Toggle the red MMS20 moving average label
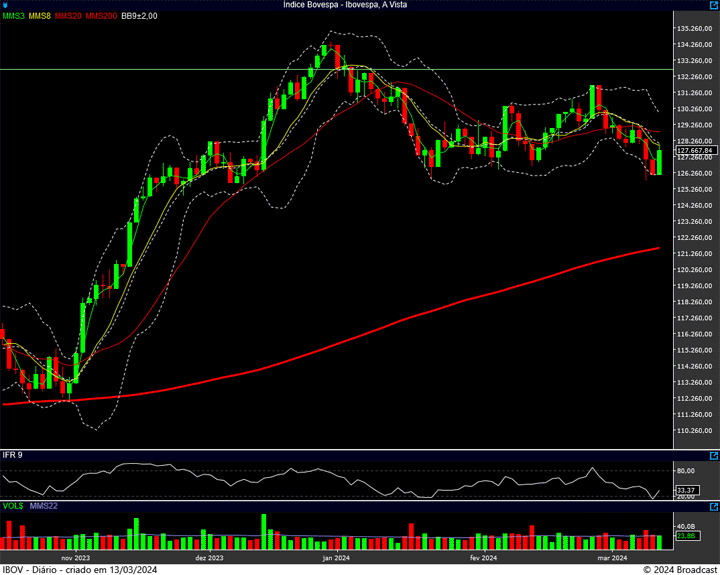Viewport: 720px width, 575px height. tap(68, 16)
